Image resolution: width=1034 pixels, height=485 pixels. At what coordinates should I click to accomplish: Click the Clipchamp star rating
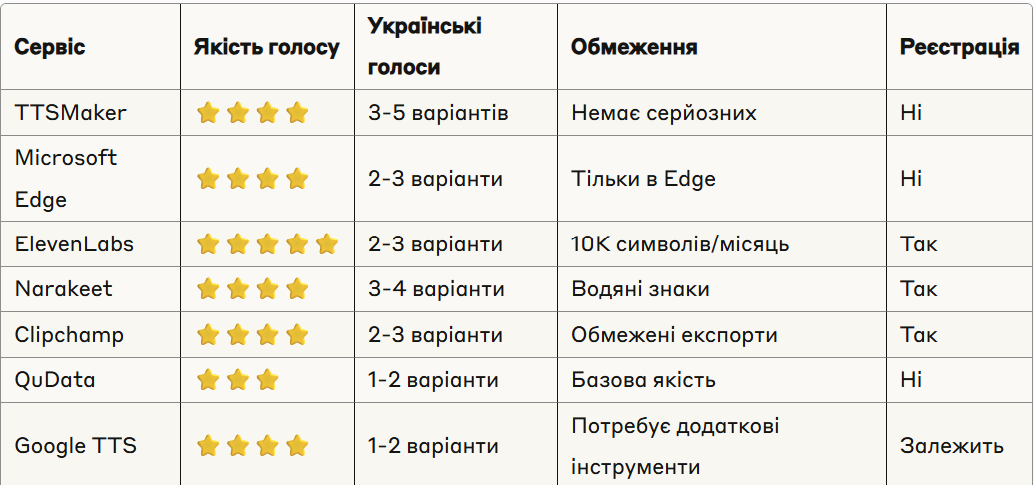(253, 335)
